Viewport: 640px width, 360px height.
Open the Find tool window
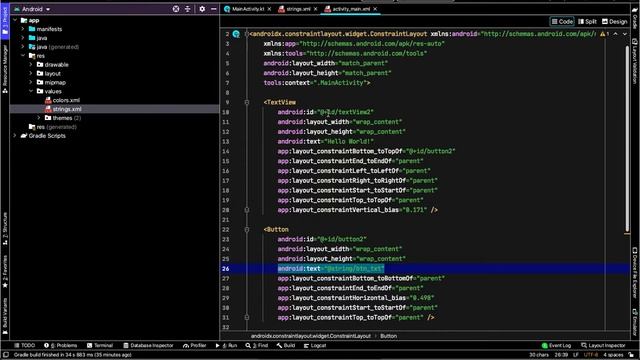(x=257, y=345)
